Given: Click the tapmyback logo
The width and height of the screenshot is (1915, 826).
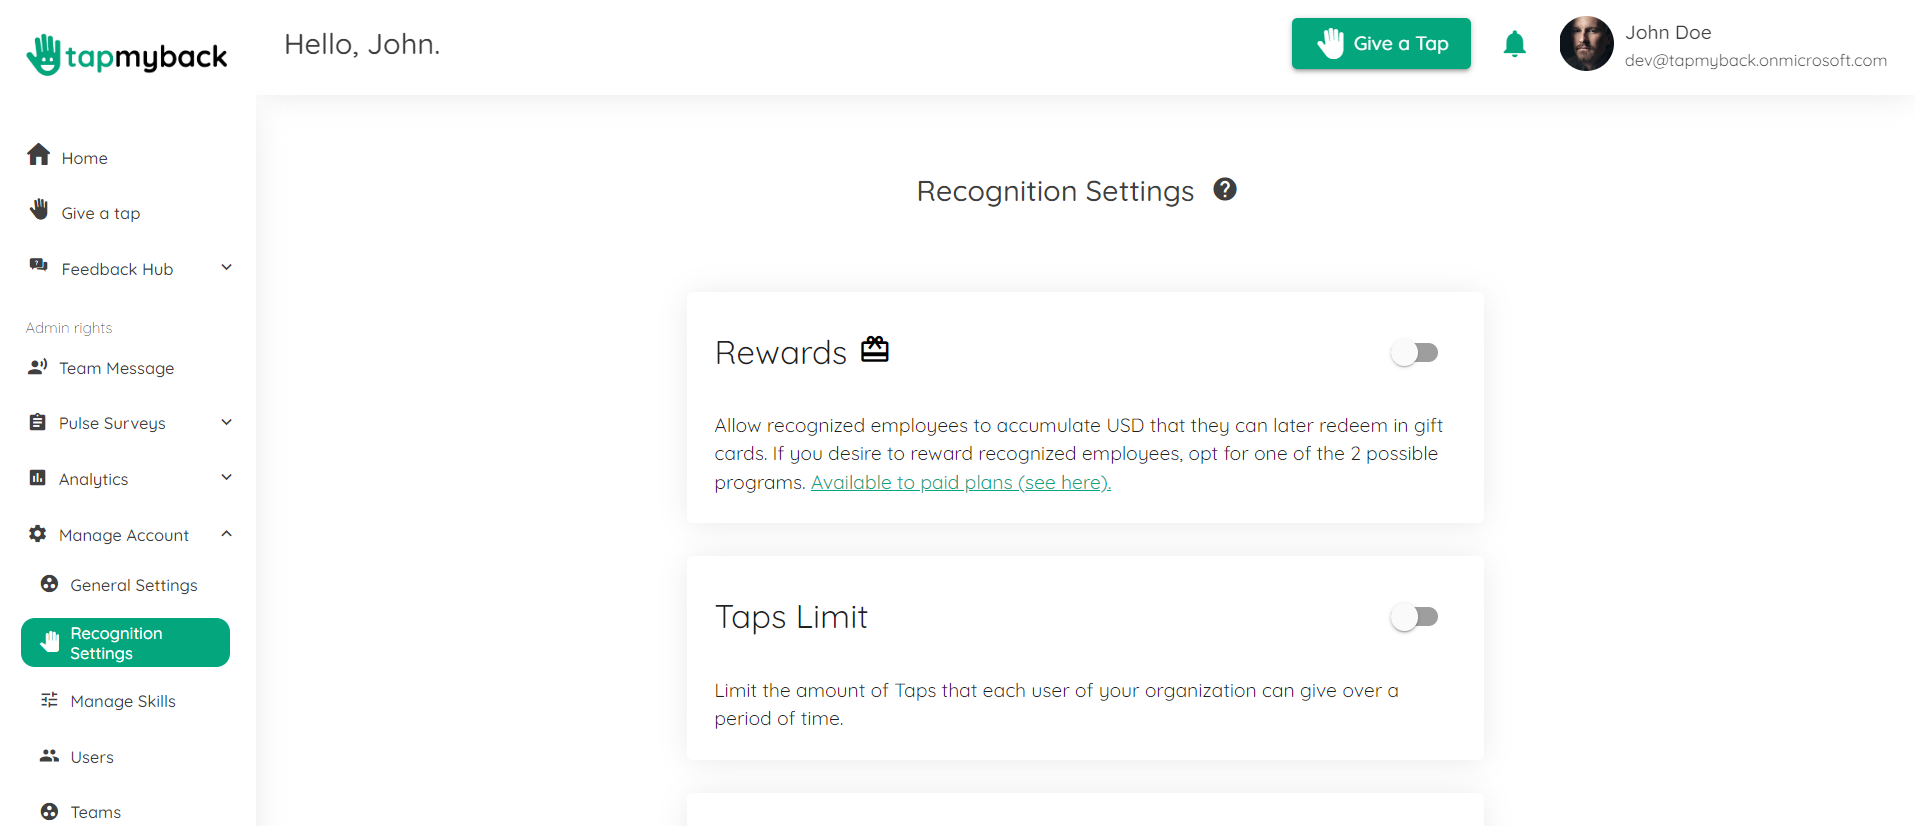Looking at the screenshot, I should click(127, 55).
